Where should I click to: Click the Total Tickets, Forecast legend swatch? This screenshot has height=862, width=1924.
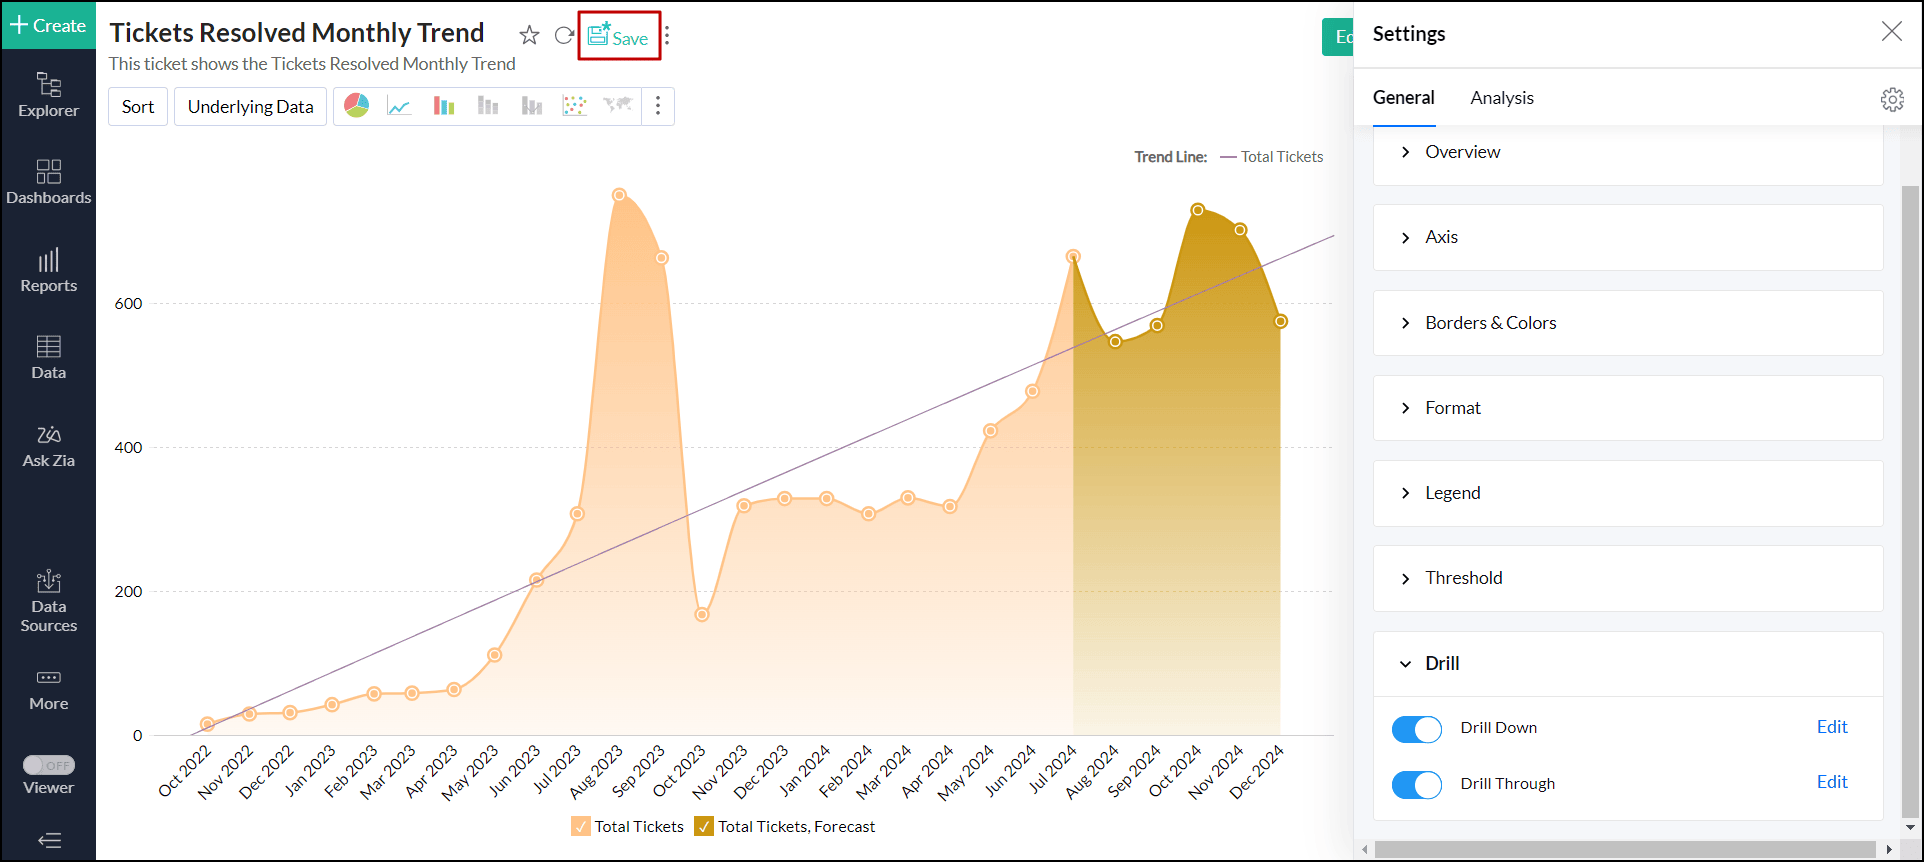pos(704,826)
